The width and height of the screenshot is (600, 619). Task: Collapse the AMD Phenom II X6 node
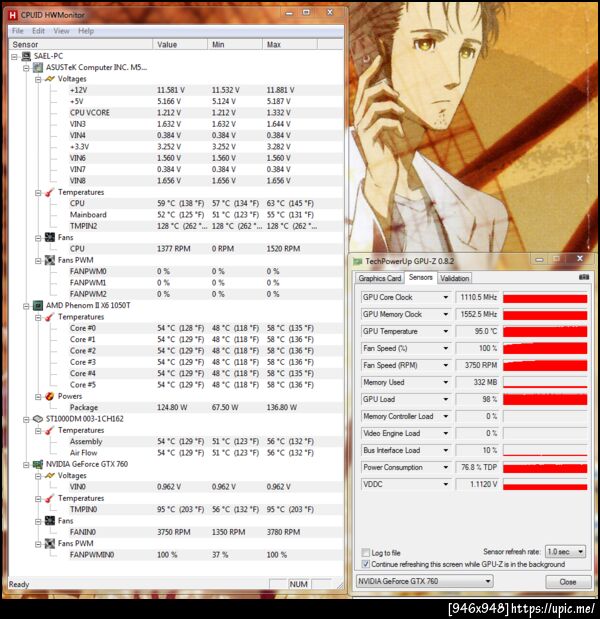coord(26,306)
